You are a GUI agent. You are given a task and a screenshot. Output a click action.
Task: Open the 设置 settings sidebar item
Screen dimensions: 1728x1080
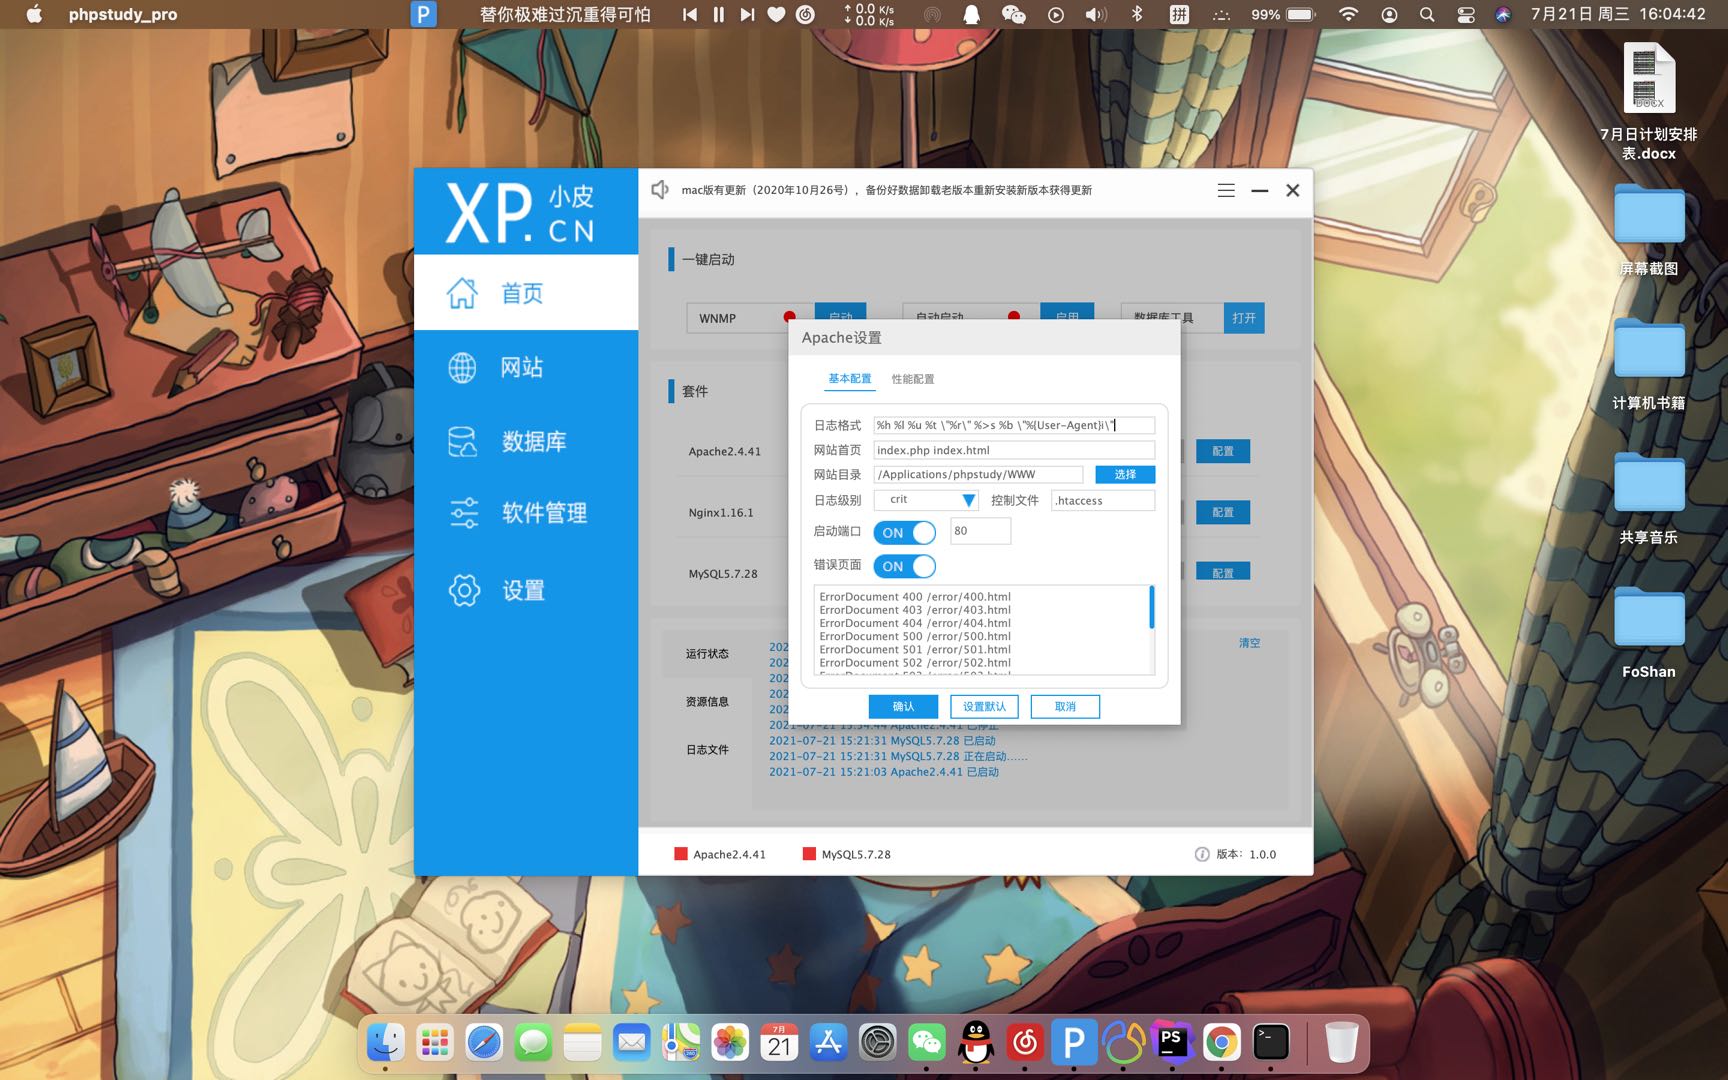526,590
